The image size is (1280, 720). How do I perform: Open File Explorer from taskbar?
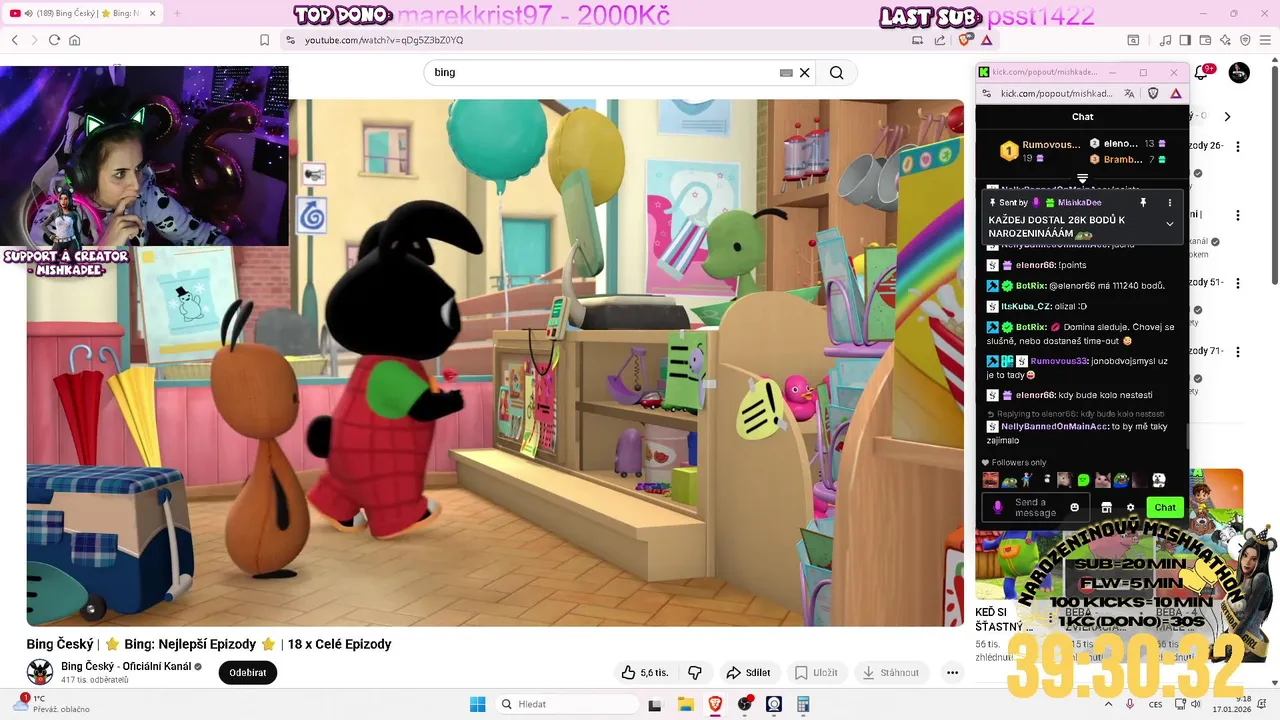[x=685, y=704]
